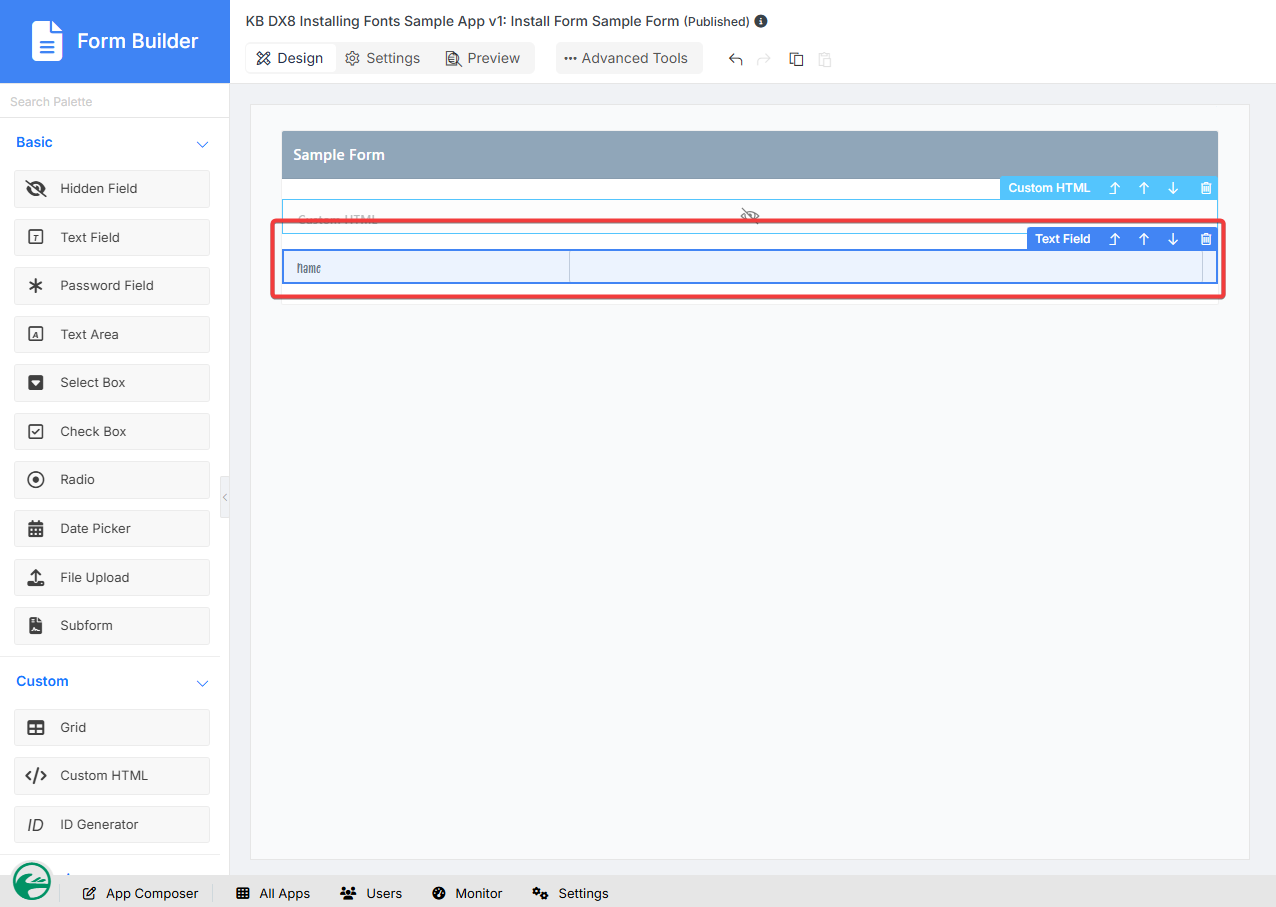
Task: Click the Joget logo in bottom bar
Action: 33,881
